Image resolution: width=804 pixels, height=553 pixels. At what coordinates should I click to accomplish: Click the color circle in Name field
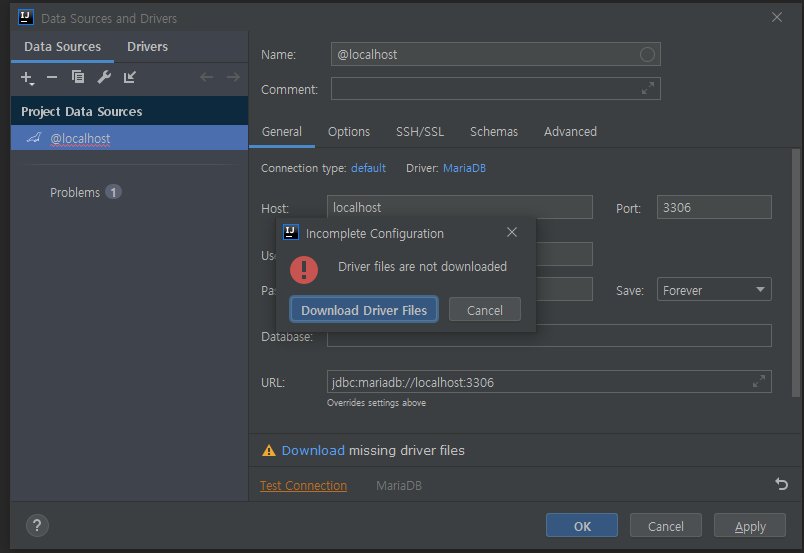pyautogui.click(x=647, y=54)
